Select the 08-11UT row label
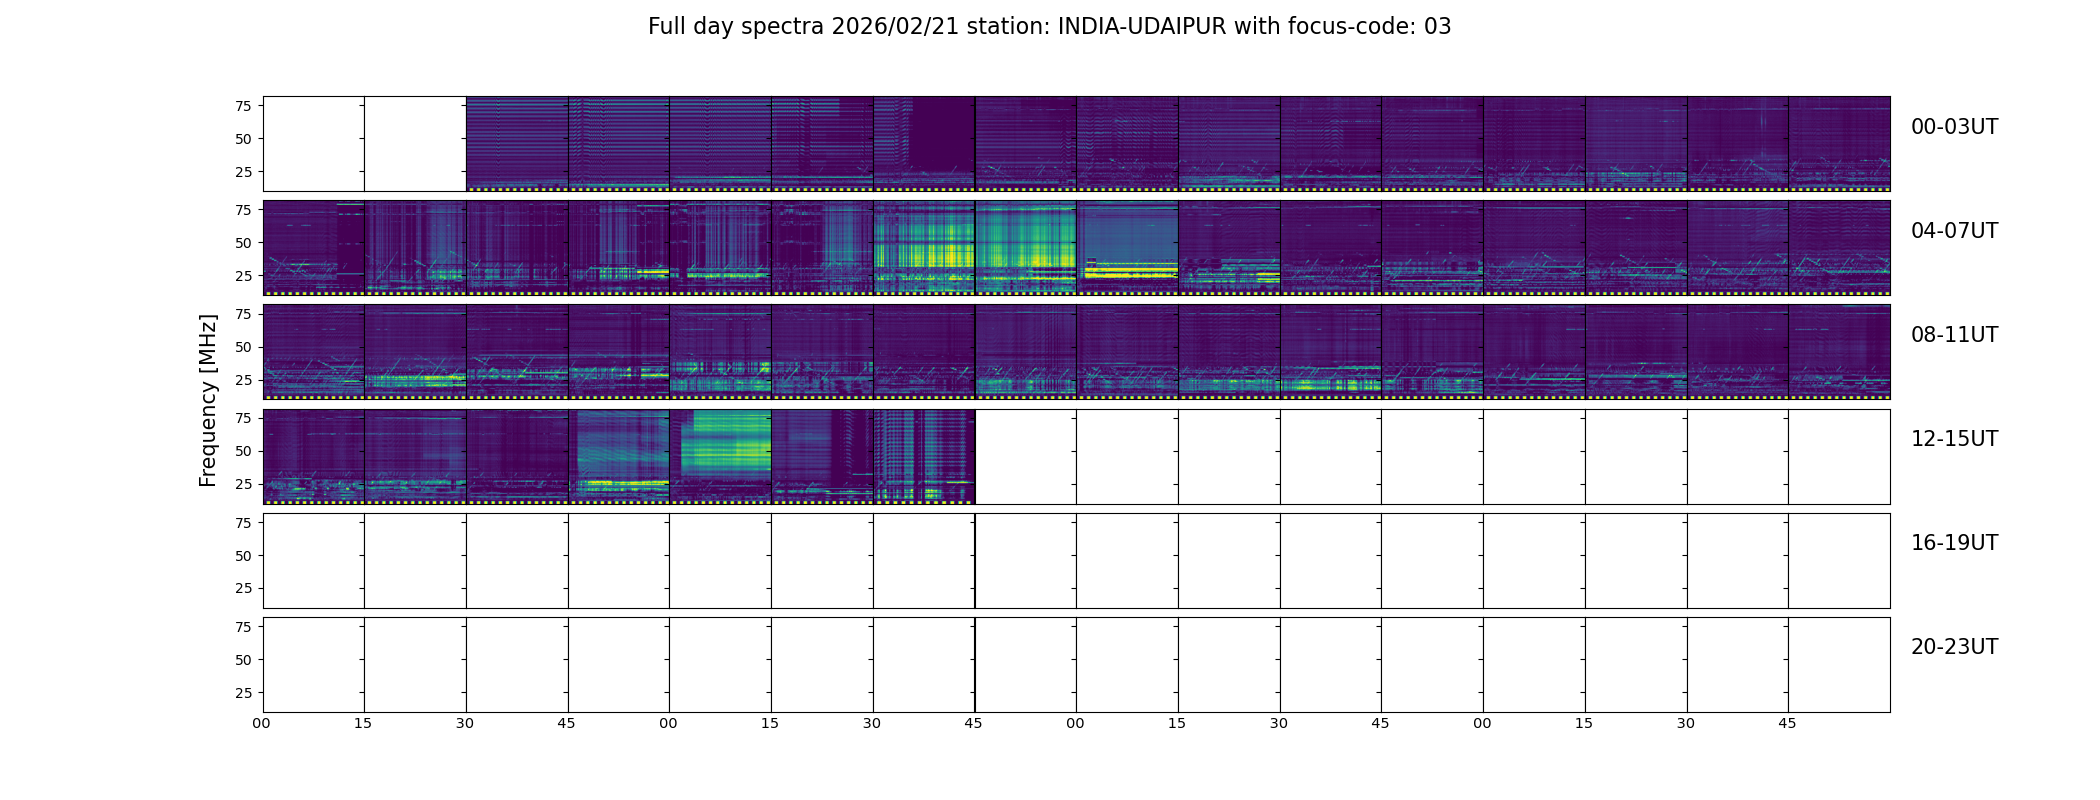The height and width of the screenshot is (800, 2100). click(1954, 335)
